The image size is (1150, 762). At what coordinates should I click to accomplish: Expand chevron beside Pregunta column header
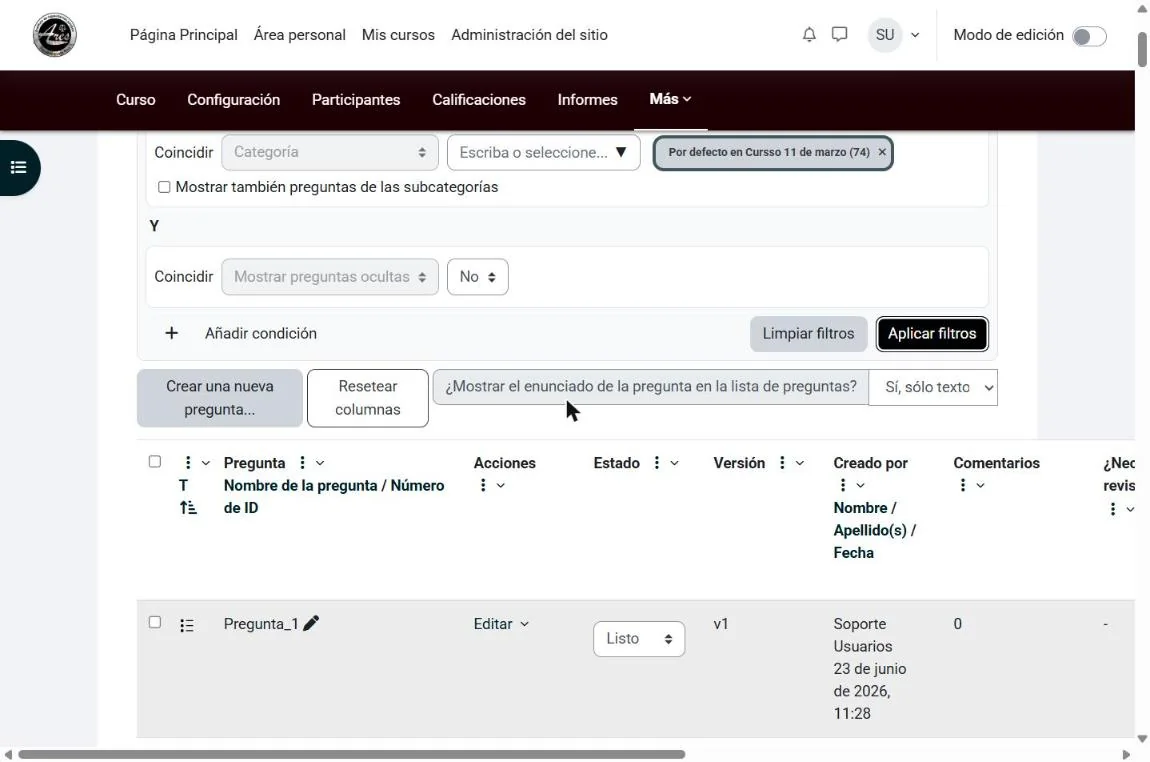click(320, 464)
